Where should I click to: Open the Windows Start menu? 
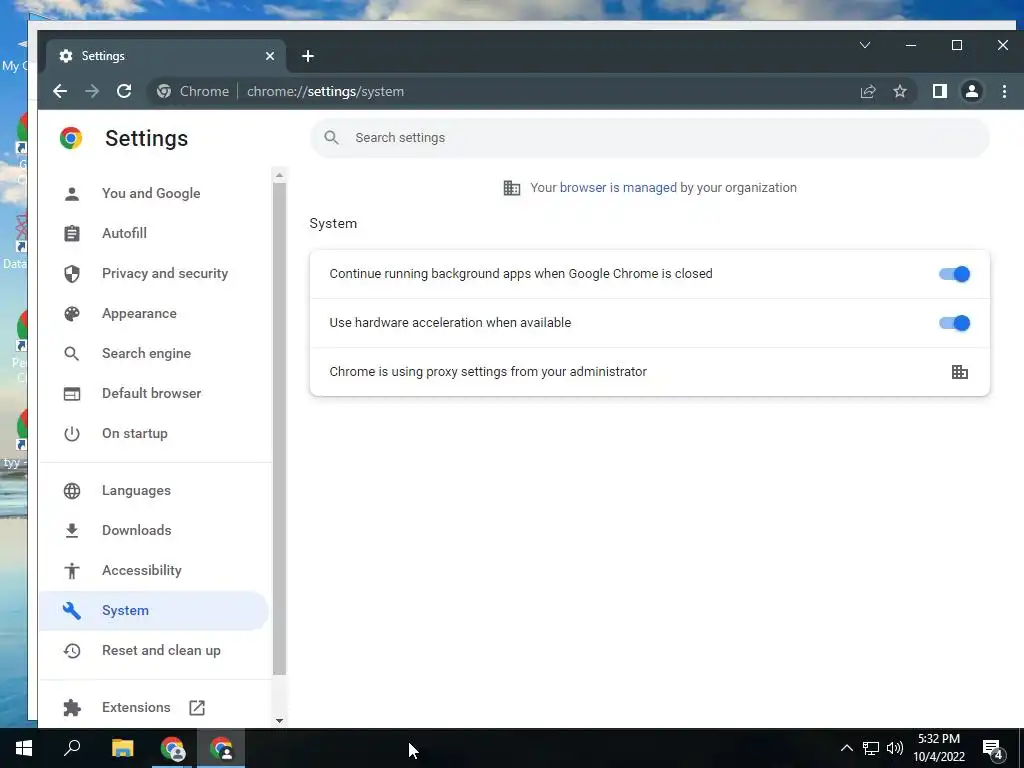pos(24,748)
